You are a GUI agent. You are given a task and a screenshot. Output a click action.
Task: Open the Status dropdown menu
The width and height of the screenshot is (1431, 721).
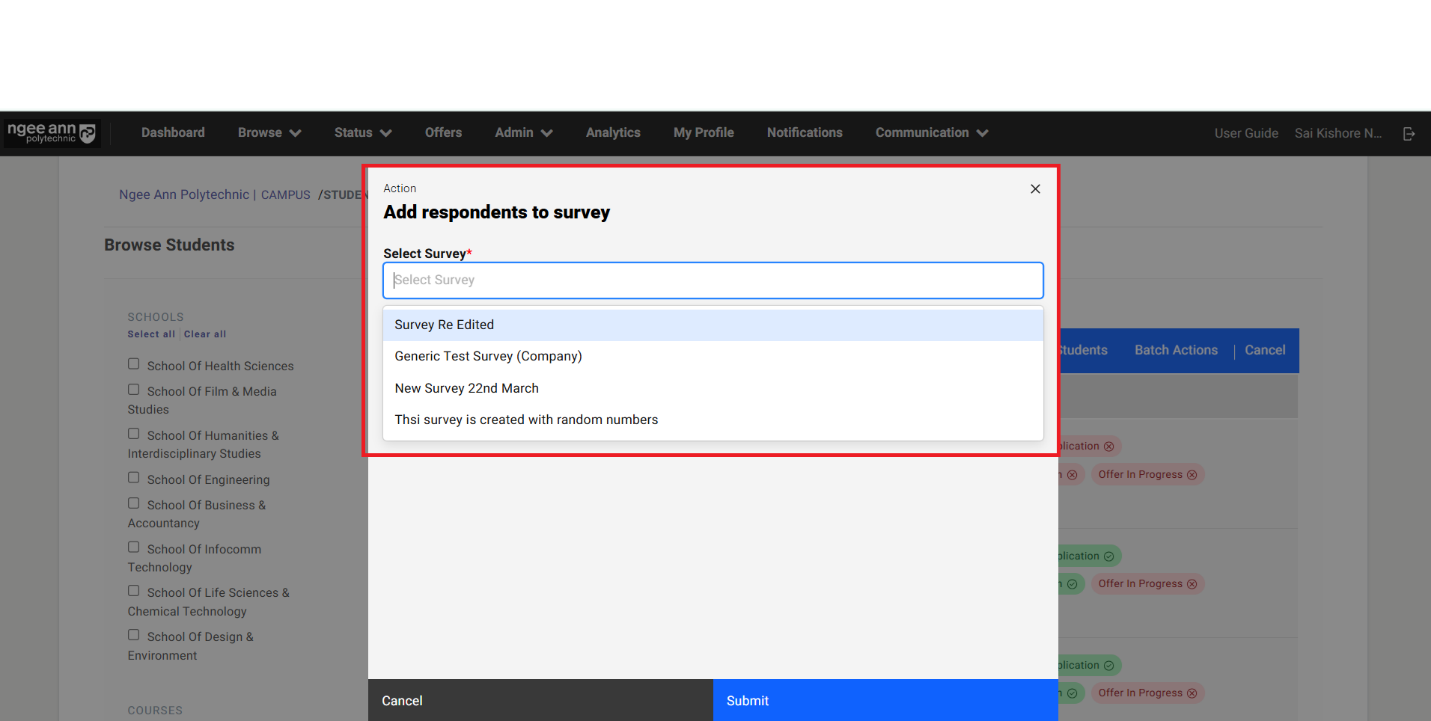[x=362, y=133]
